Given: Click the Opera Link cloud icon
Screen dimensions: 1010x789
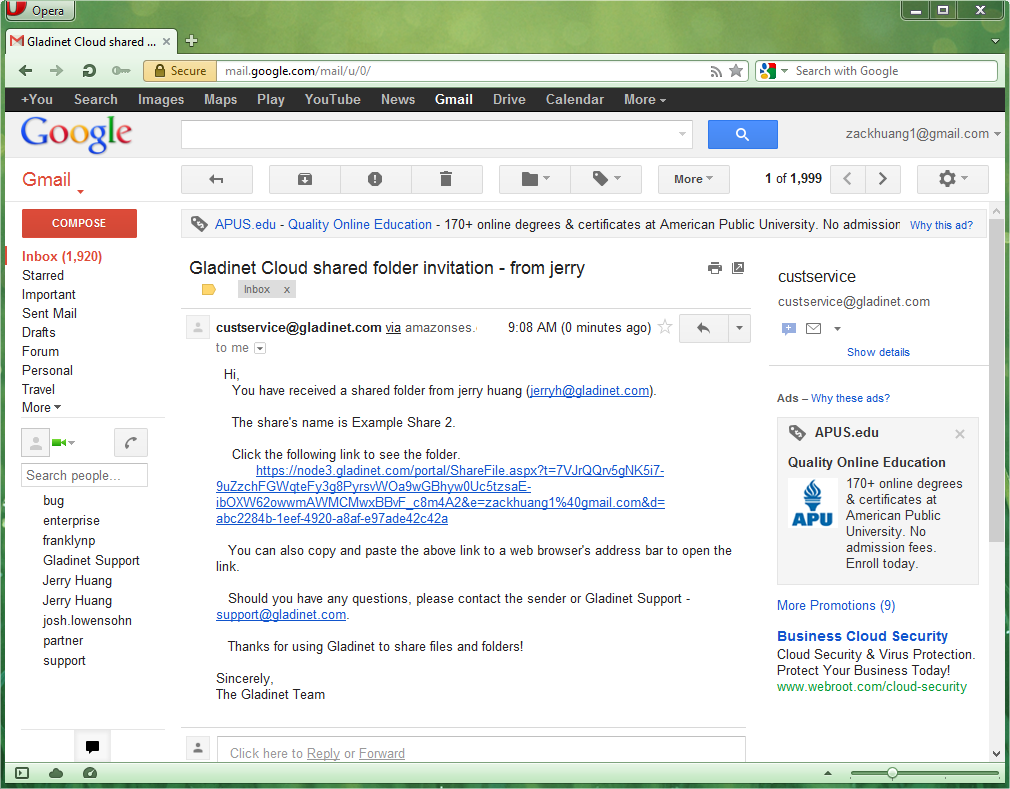Looking at the screenshot, I should (x=56, y=773).
